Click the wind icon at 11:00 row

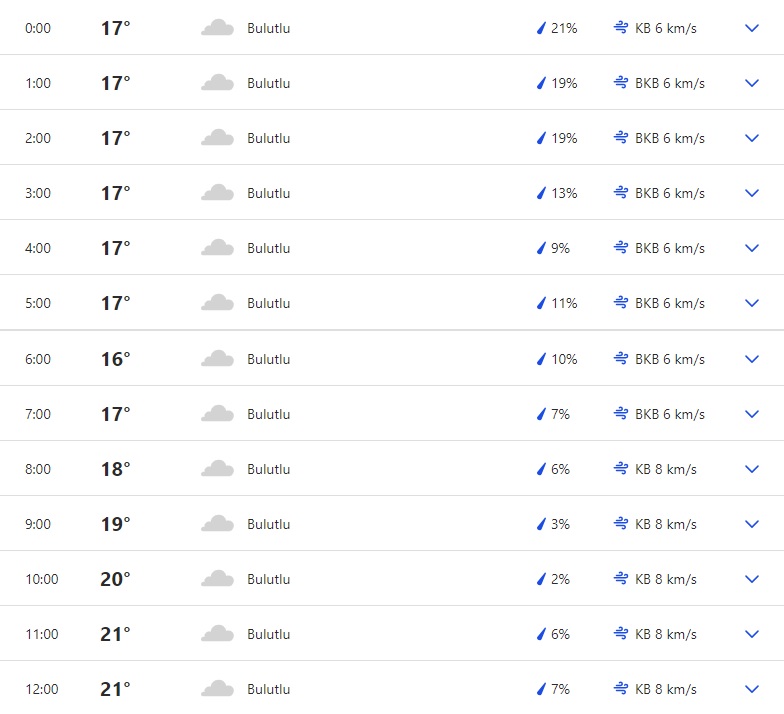click(x=621, y=634)
